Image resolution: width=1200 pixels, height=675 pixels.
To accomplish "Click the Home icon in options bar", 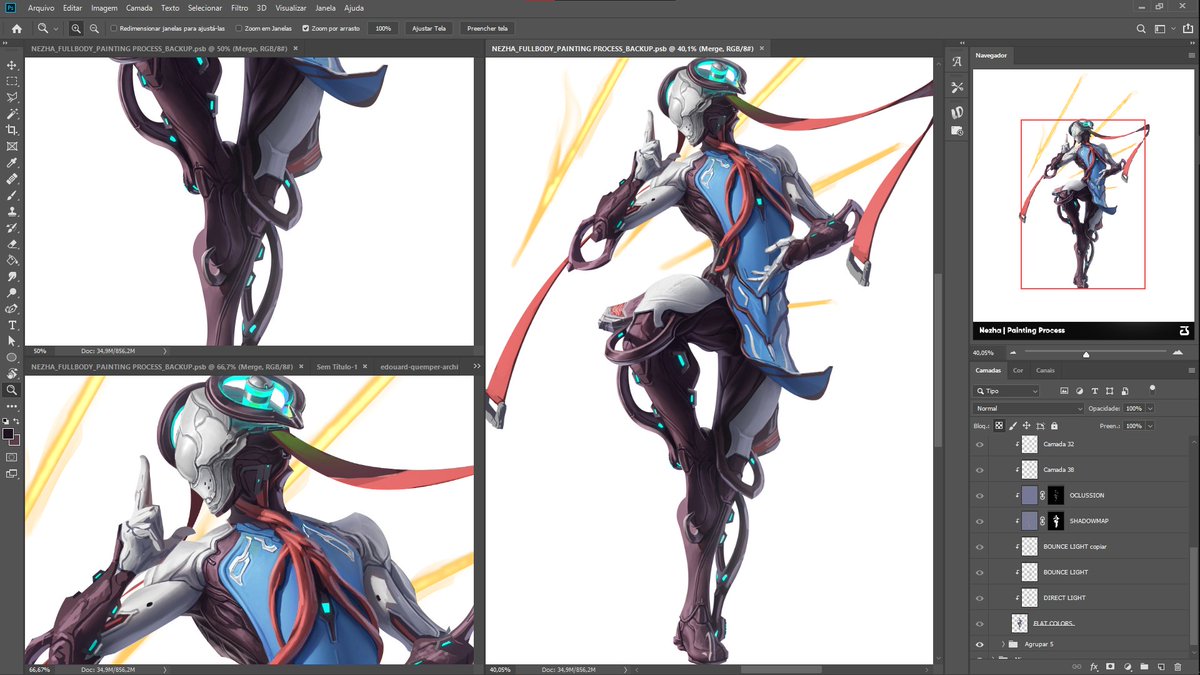I will pos(16,29).
